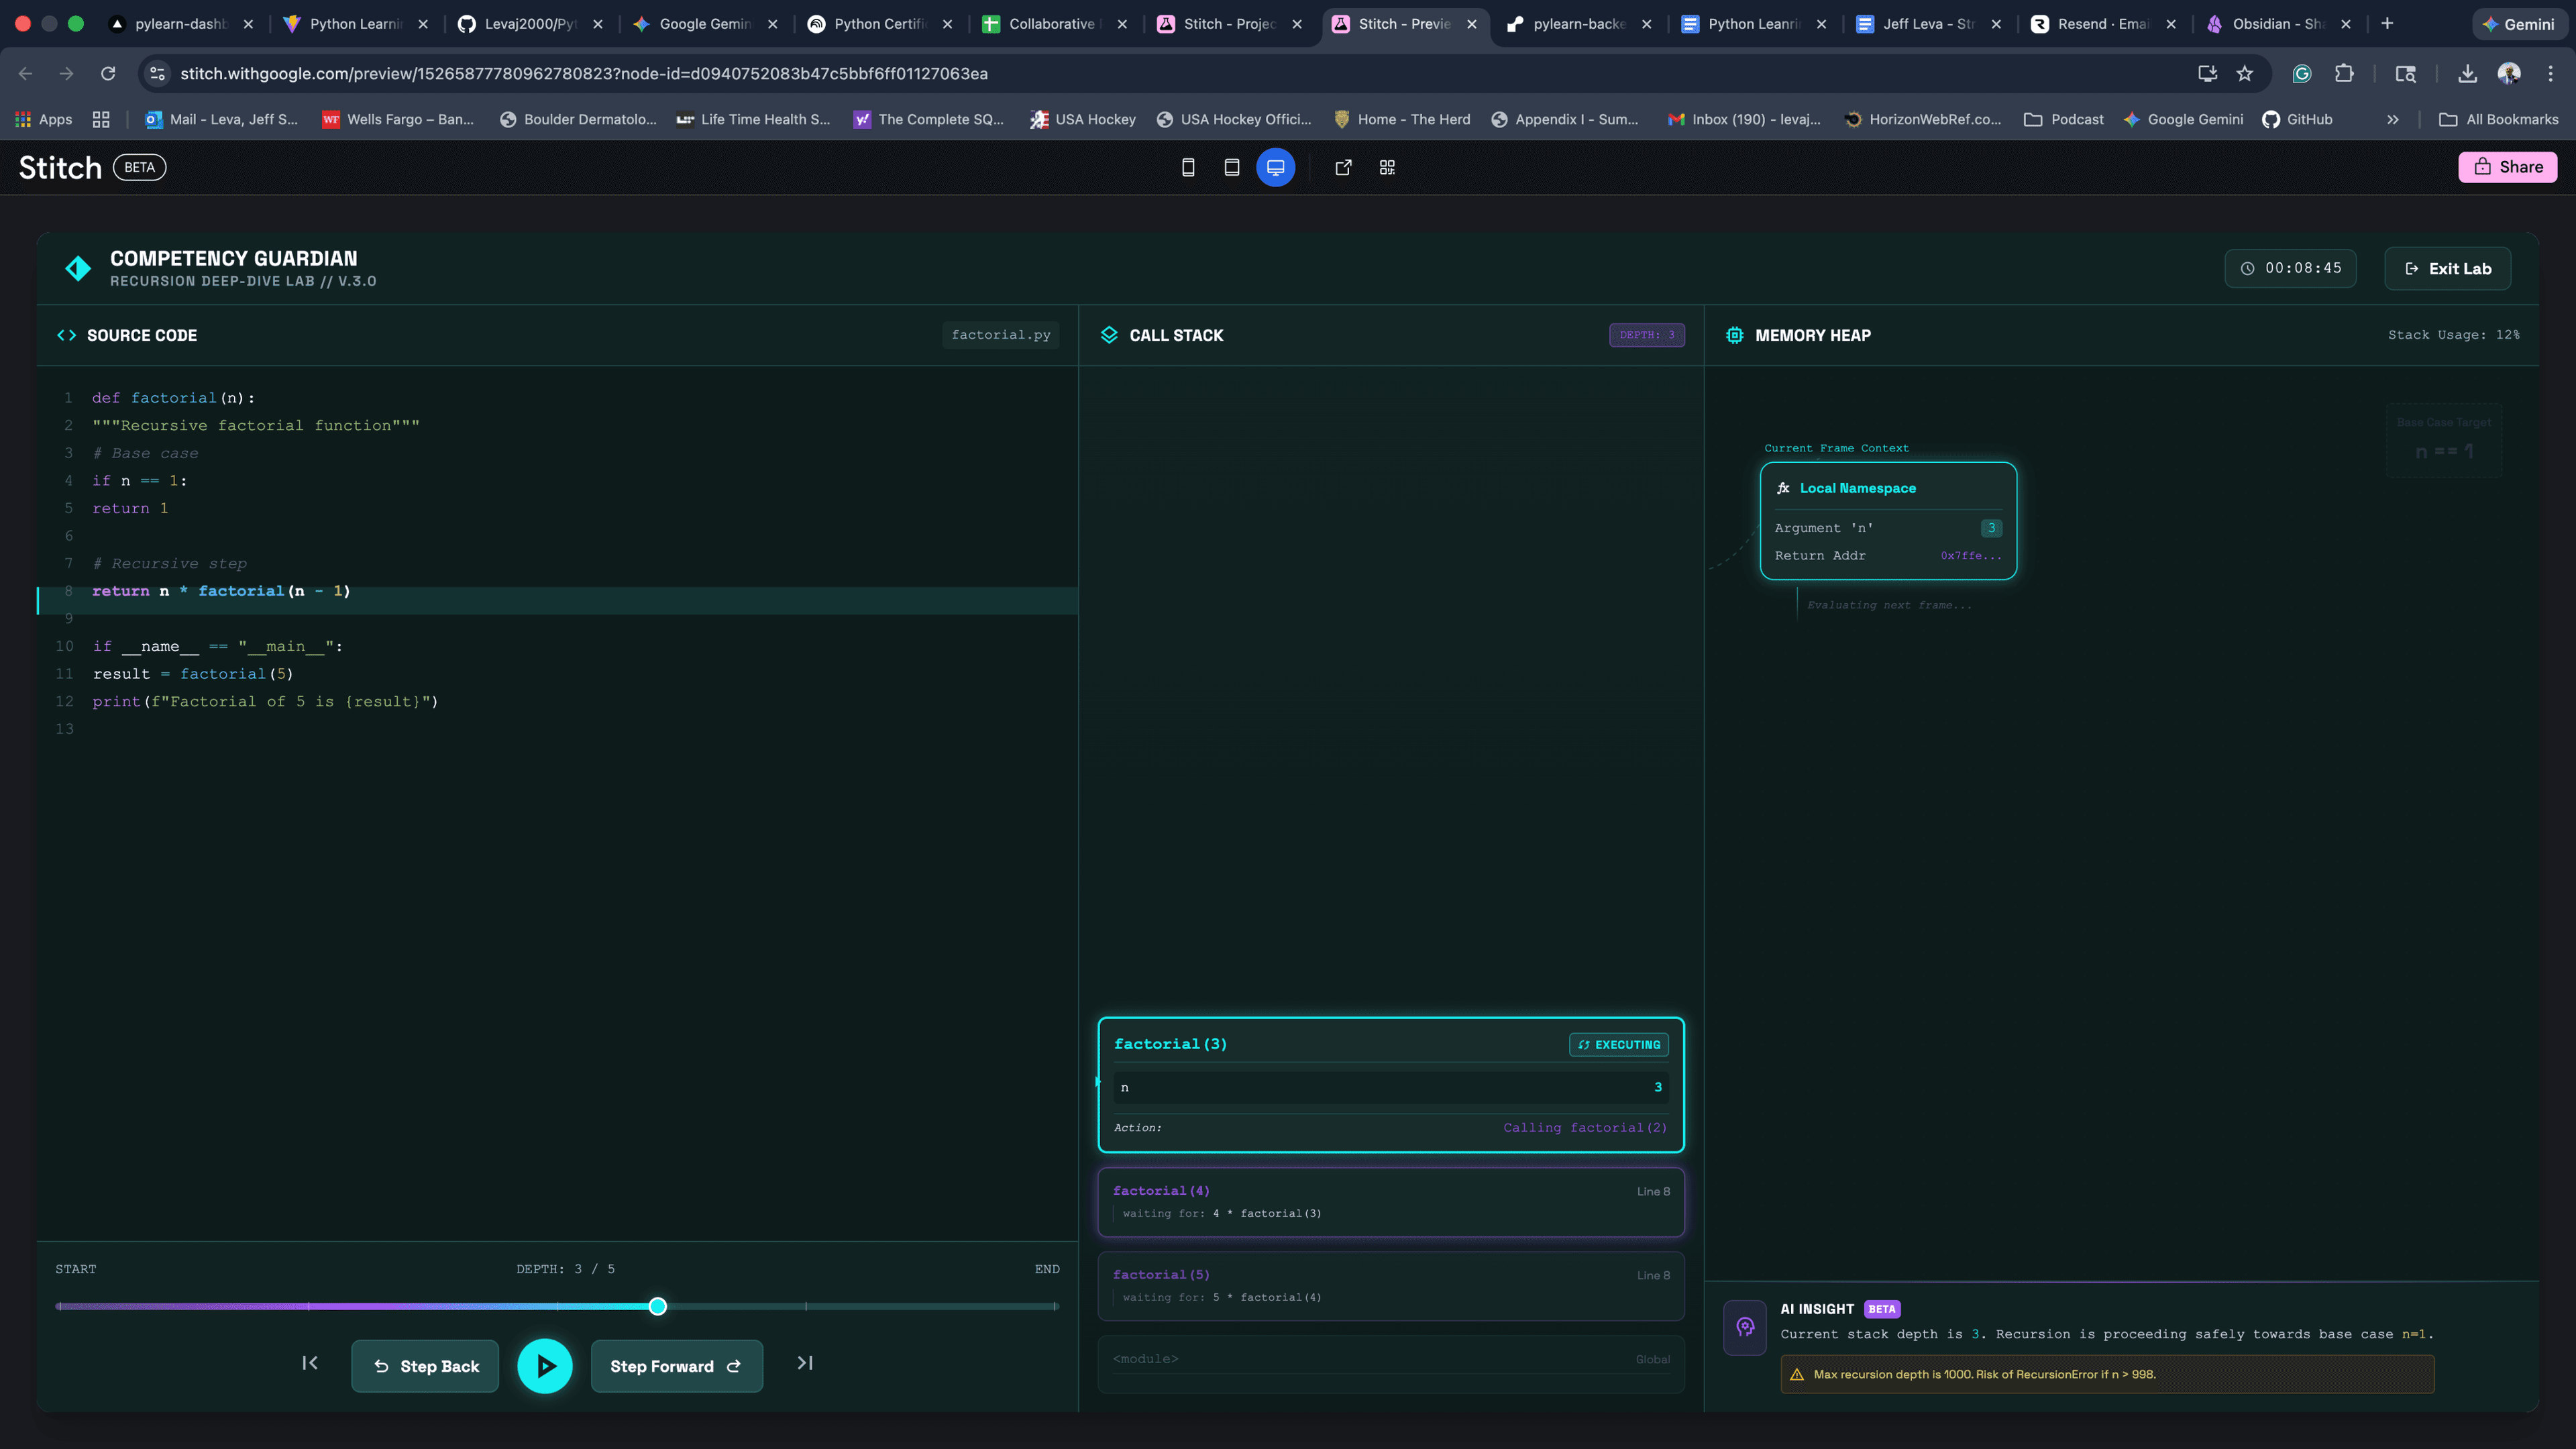
Task: Open the preview in a new tab
Action: point(1343,167)
